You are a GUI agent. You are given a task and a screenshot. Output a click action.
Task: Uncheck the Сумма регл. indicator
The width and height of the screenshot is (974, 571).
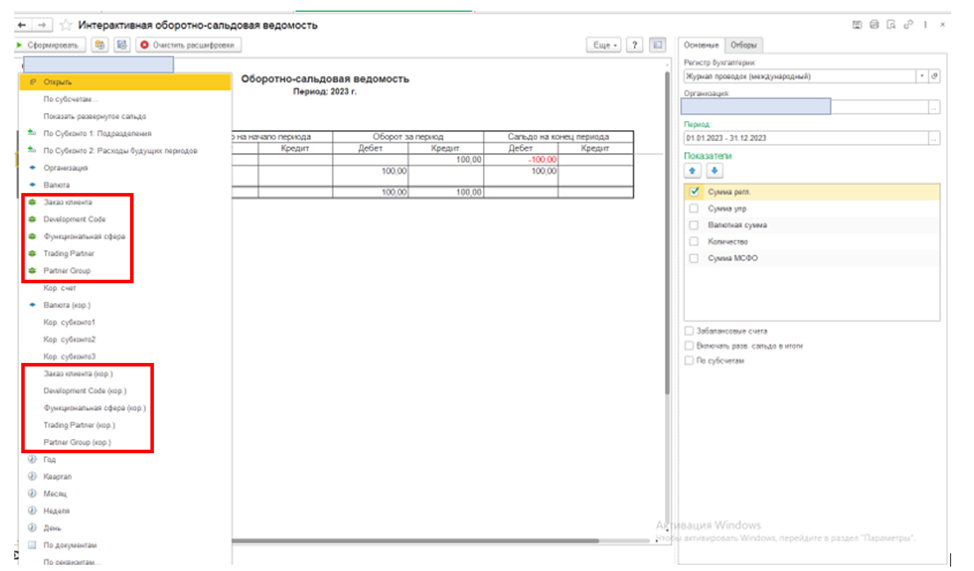(x=693, y=191)
